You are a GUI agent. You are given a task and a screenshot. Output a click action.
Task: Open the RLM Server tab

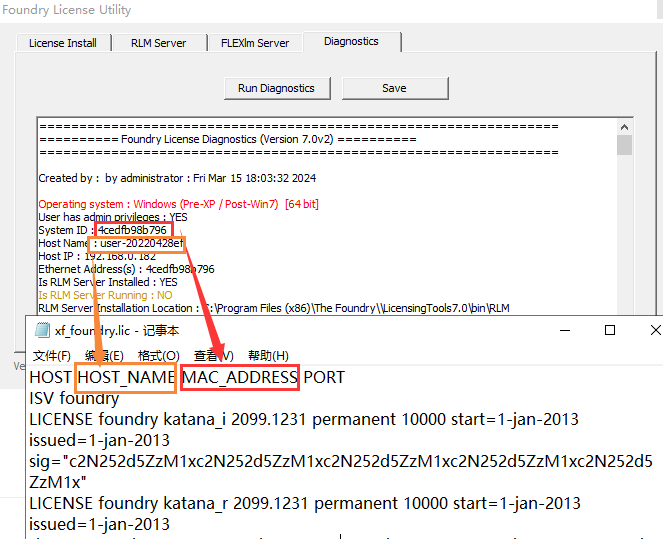click(x=159, y=43)
